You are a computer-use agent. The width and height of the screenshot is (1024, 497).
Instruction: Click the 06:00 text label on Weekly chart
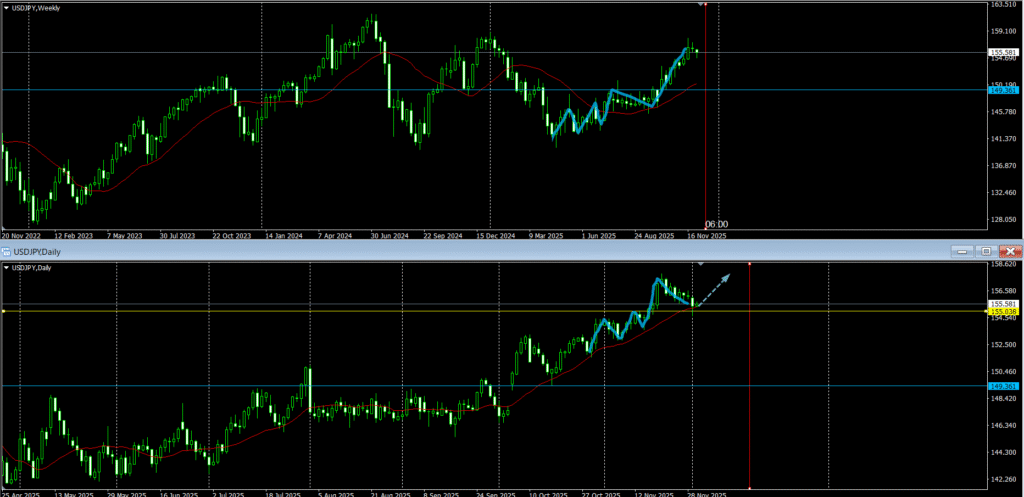[716, 224]
